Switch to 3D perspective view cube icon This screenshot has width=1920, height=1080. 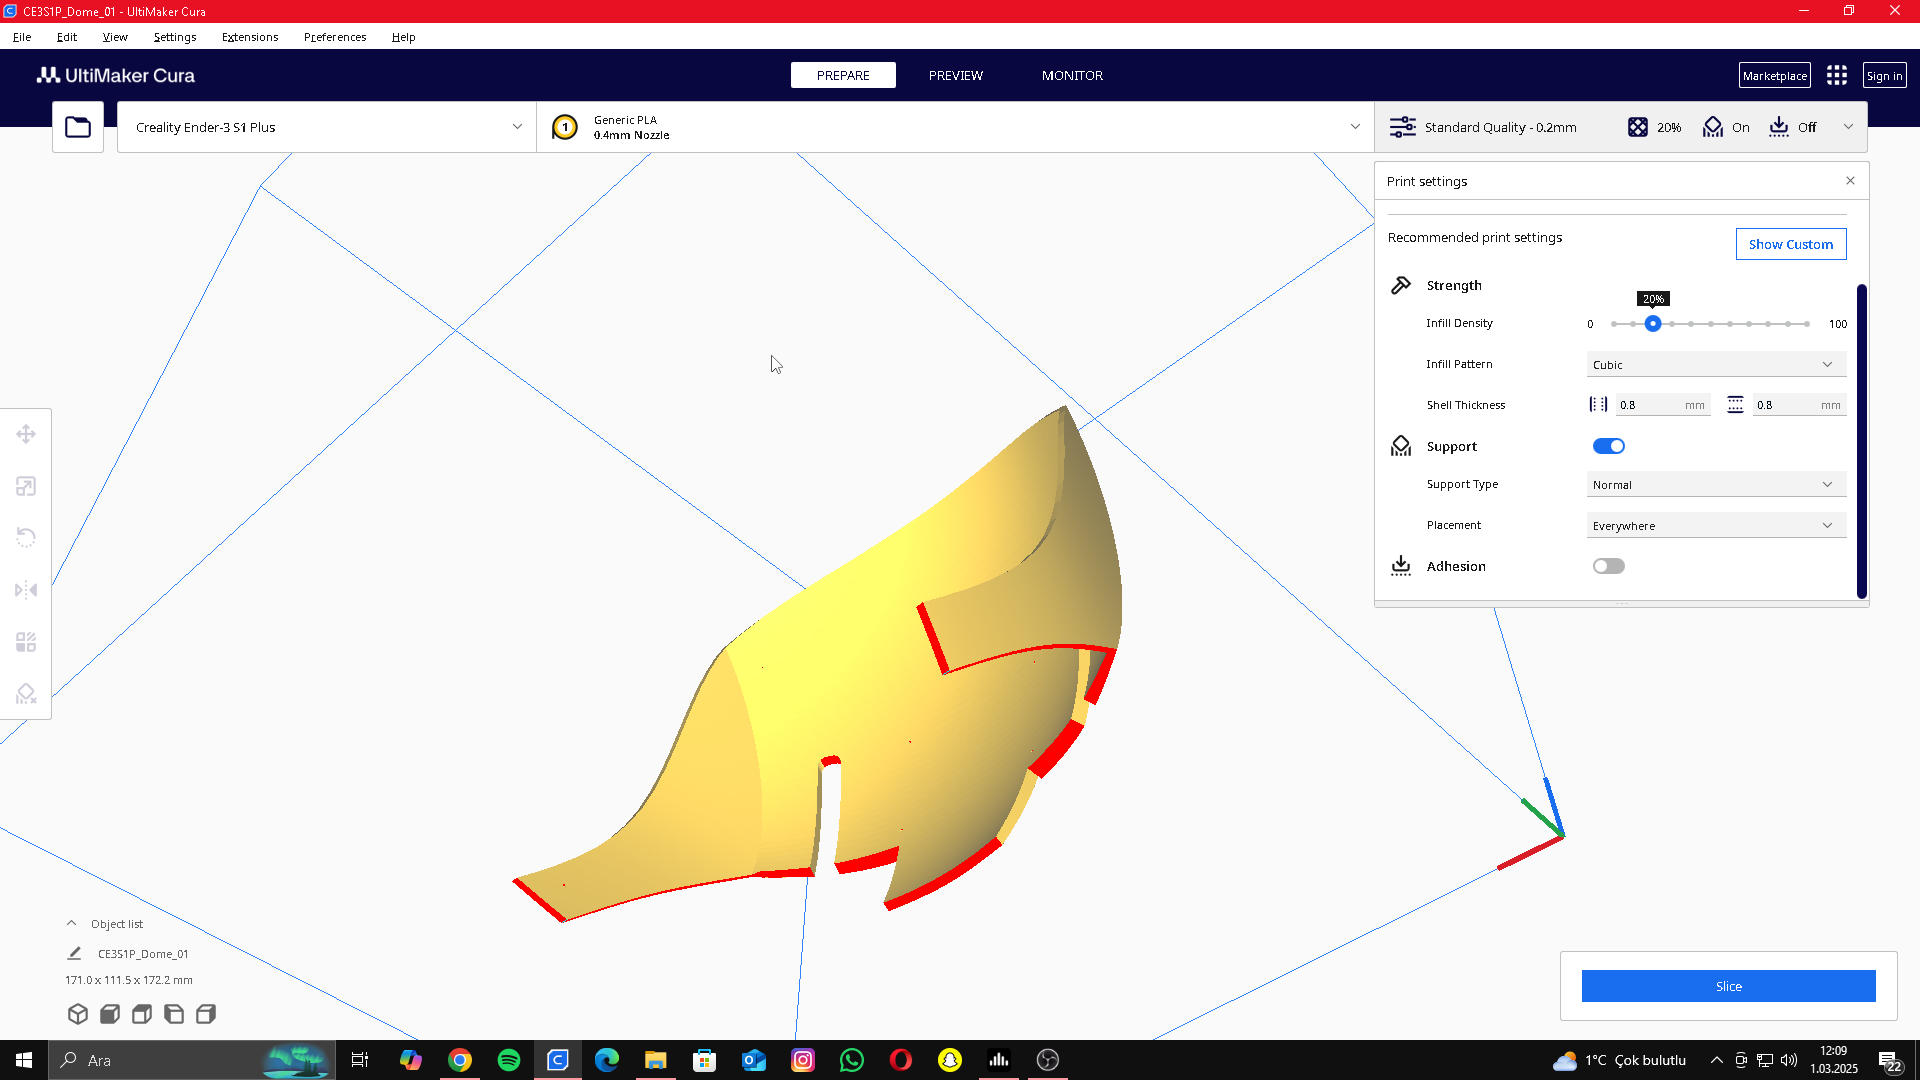coord(78,1014)
